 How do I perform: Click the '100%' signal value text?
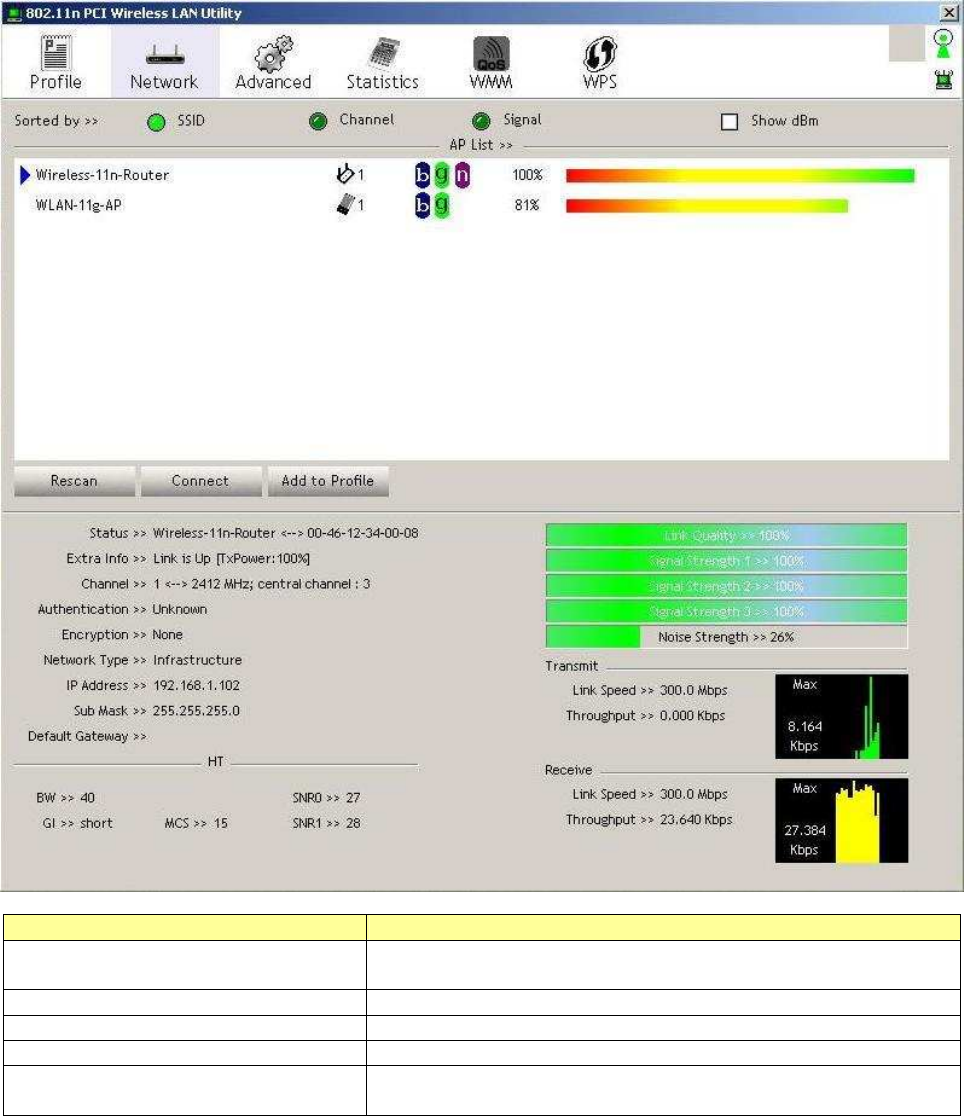(x=528, y=175)
